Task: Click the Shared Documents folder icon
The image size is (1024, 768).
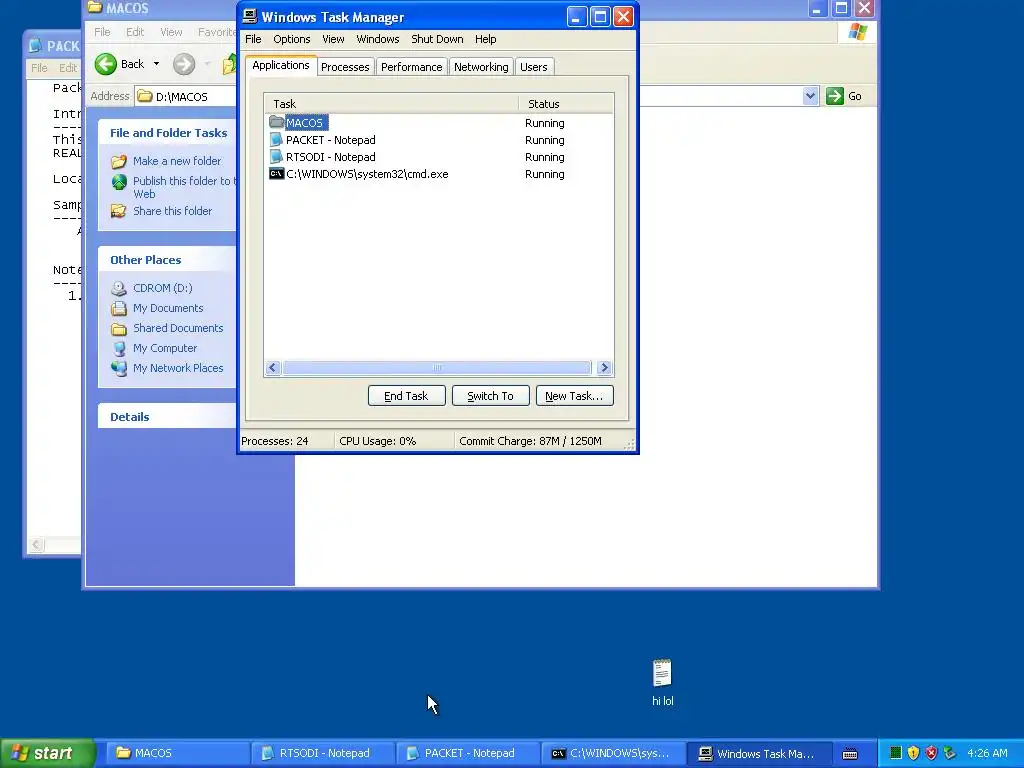Action: [118, 328]
